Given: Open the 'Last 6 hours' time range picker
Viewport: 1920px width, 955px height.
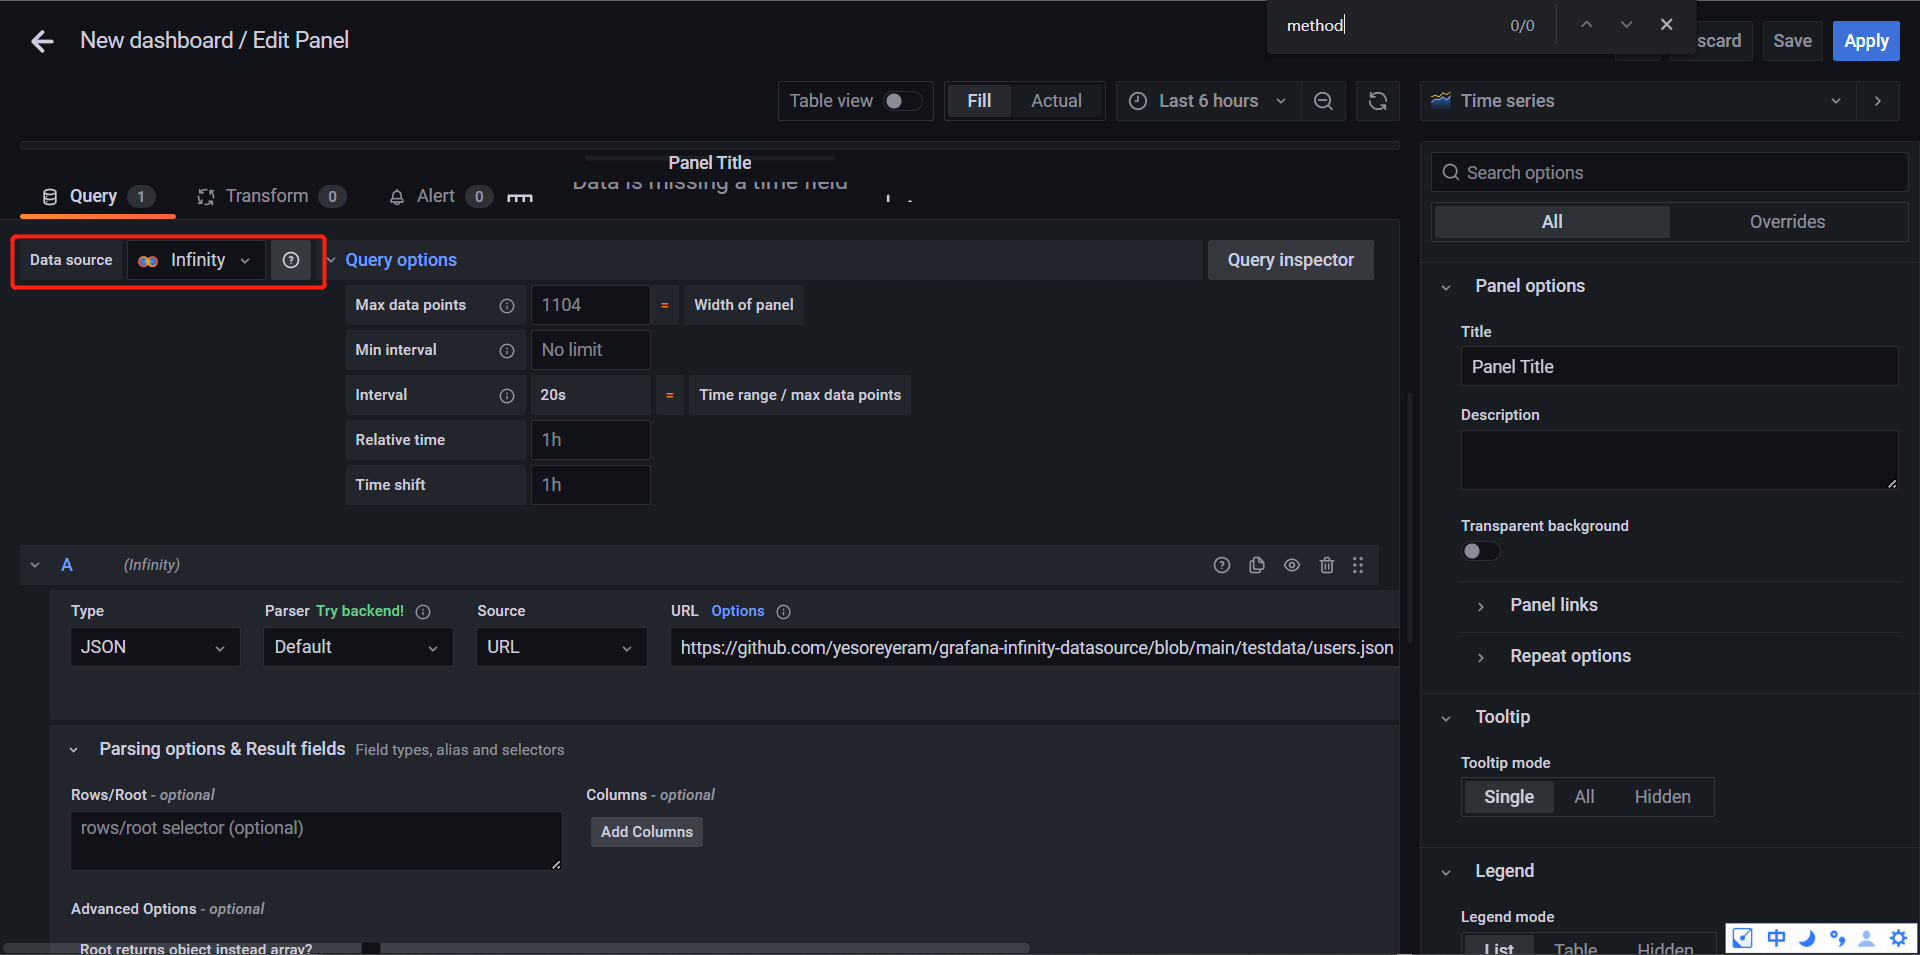Looking at the screenshot, I should point(1207,101).
